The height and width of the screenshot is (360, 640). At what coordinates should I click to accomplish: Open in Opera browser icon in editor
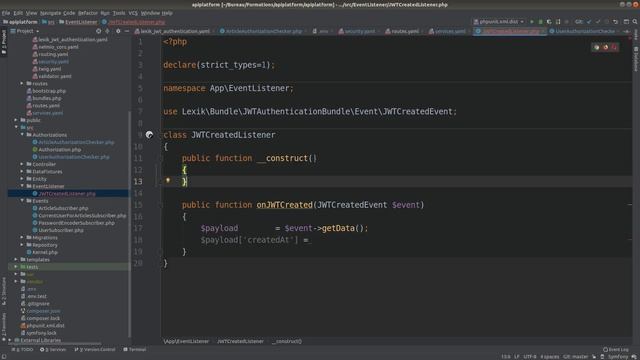614,47
